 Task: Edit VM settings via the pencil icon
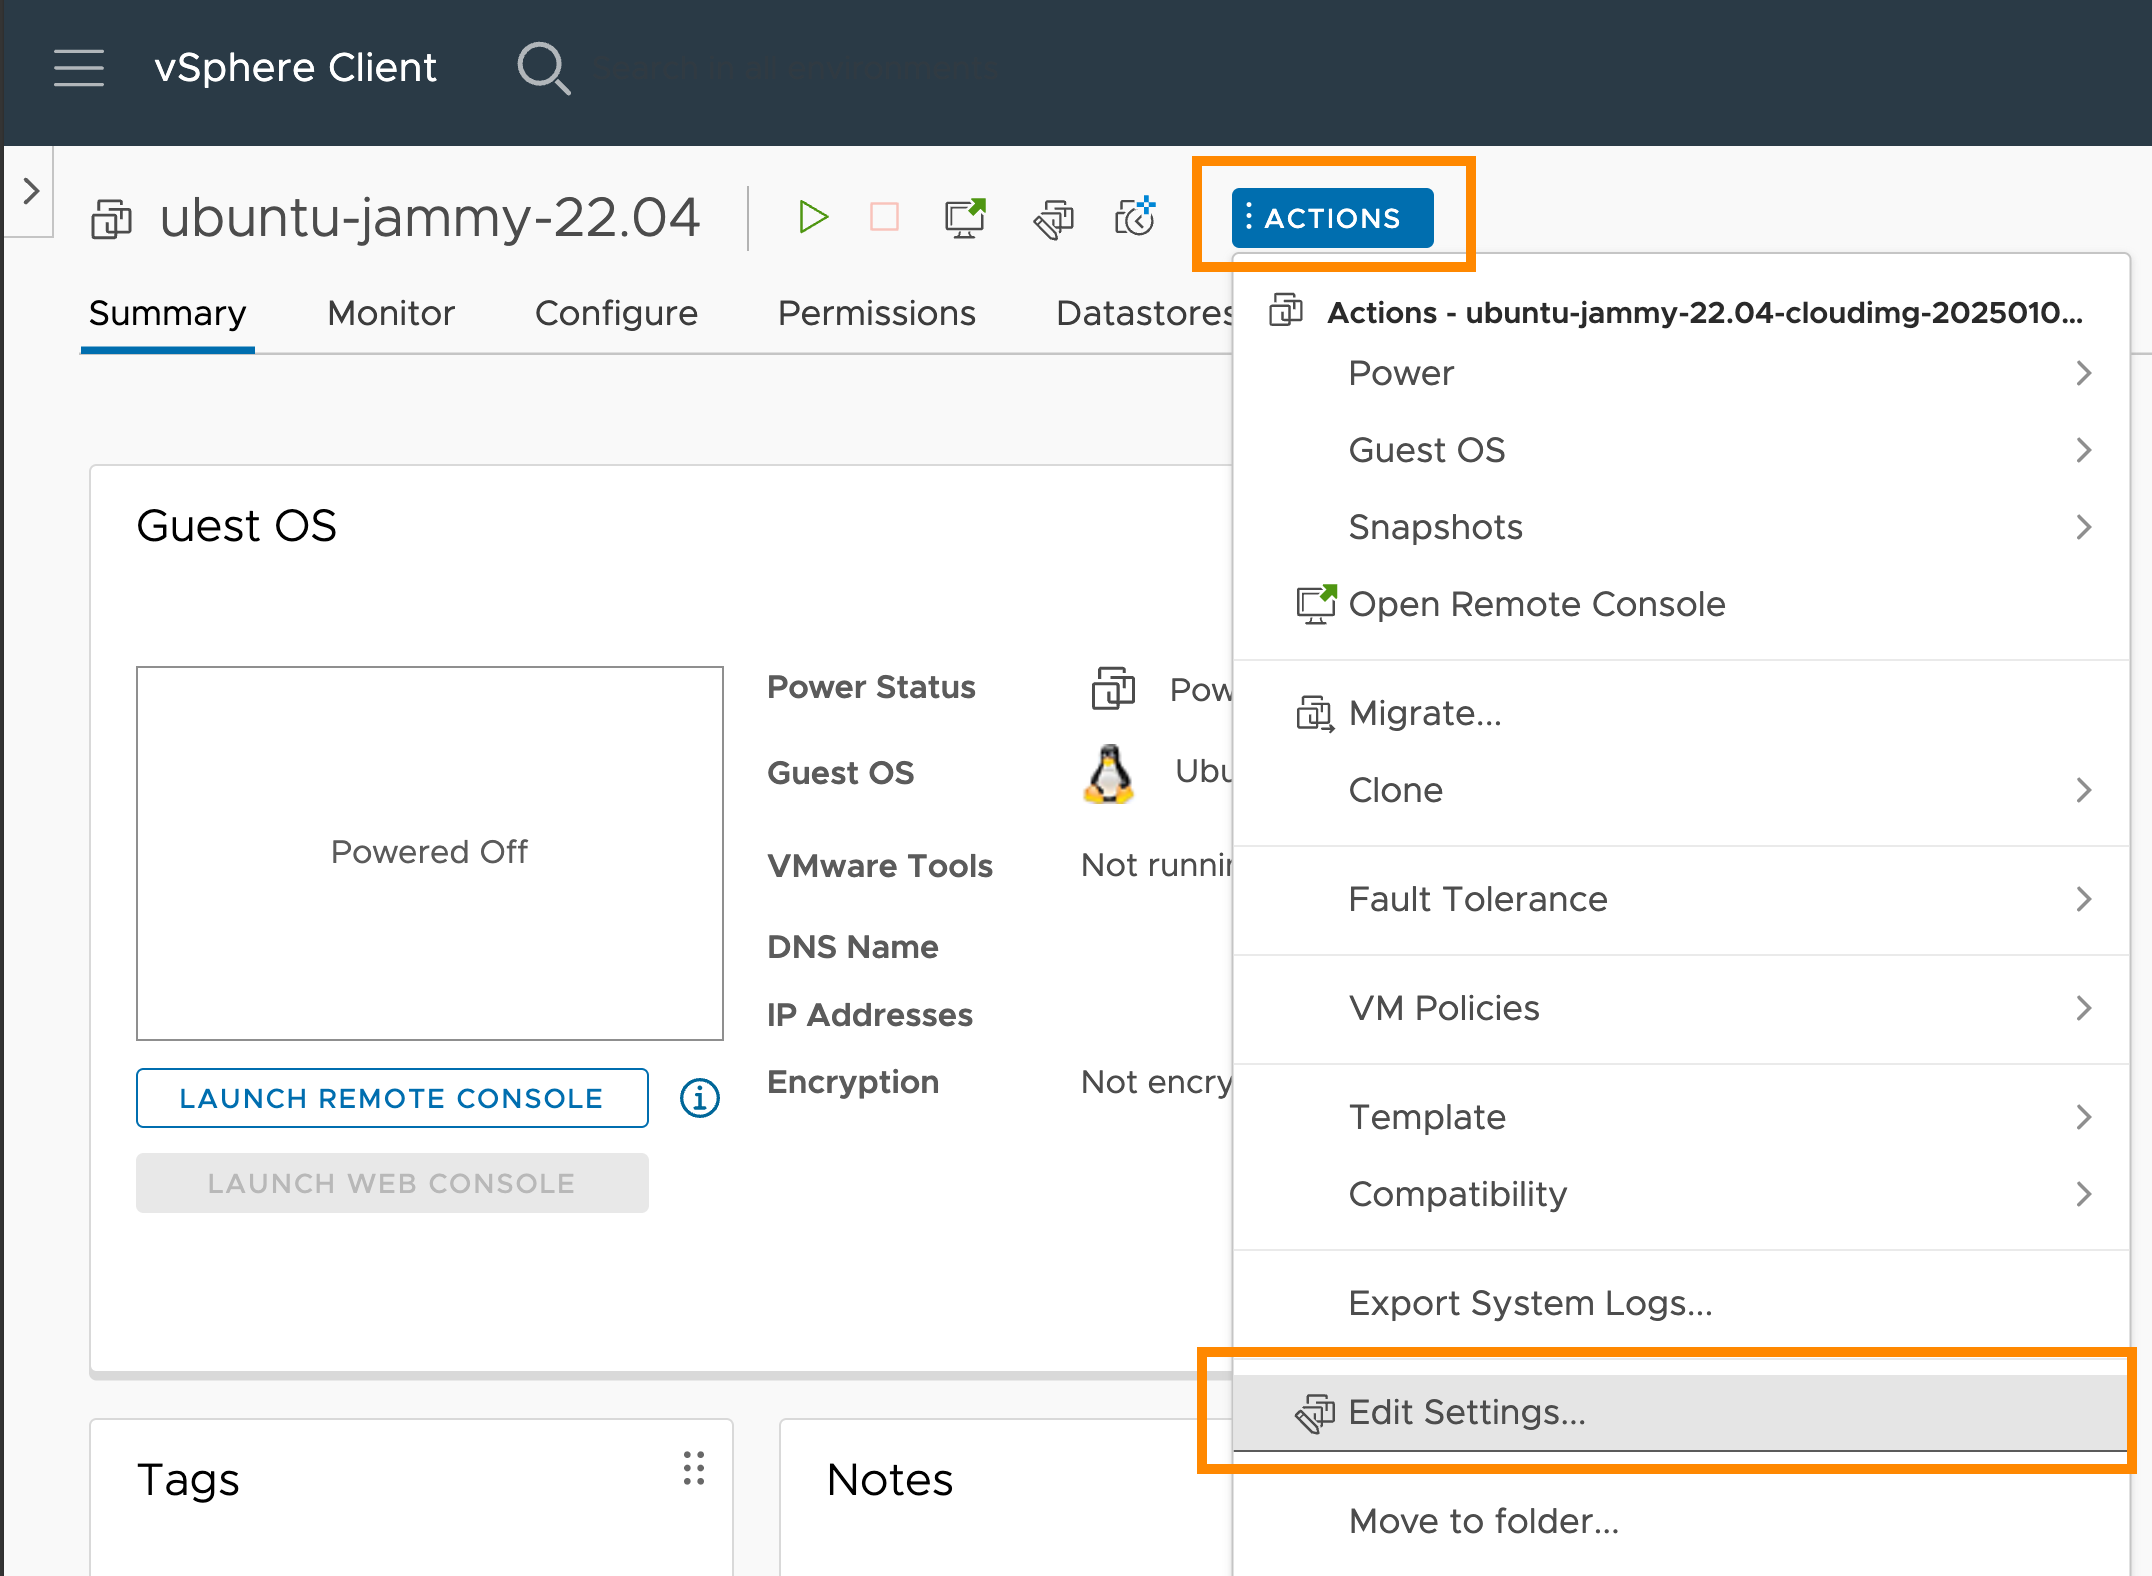click(1053, 217)
